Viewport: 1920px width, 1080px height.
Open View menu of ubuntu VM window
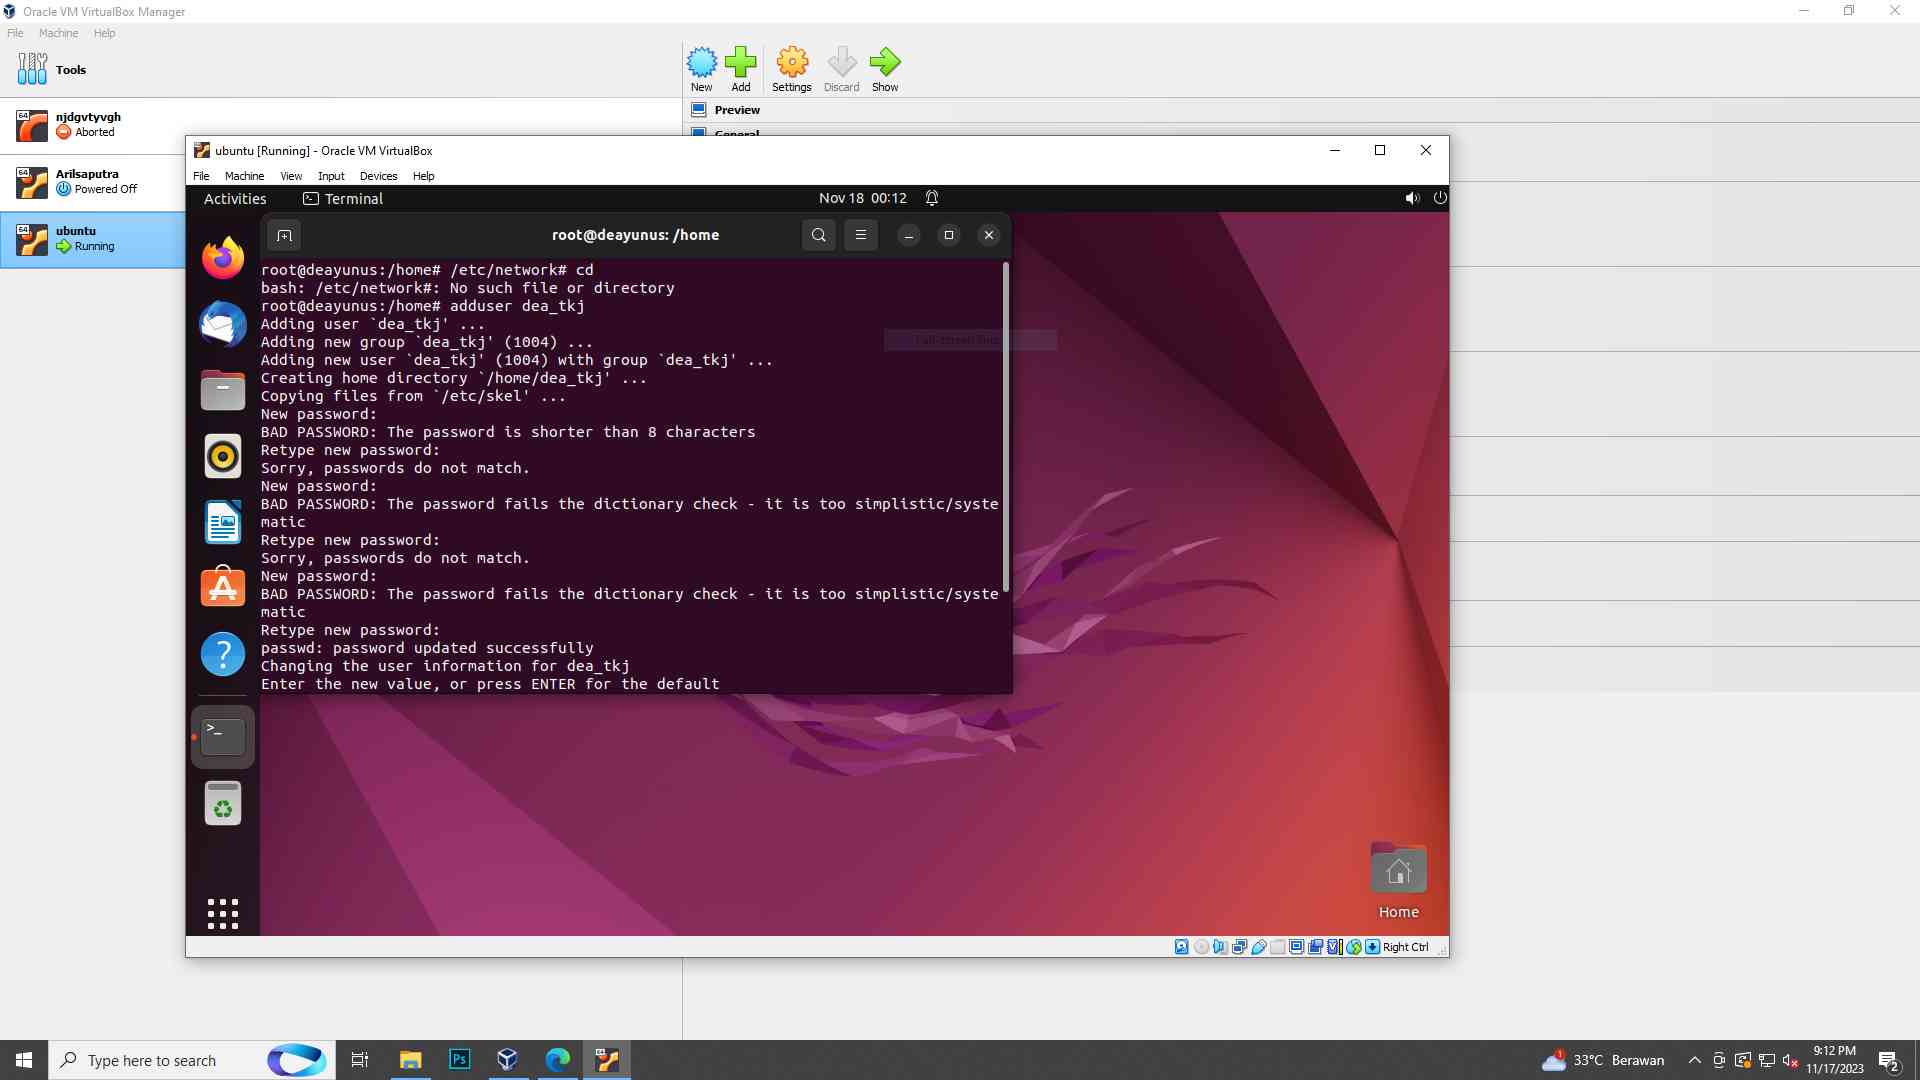(291, 176)
